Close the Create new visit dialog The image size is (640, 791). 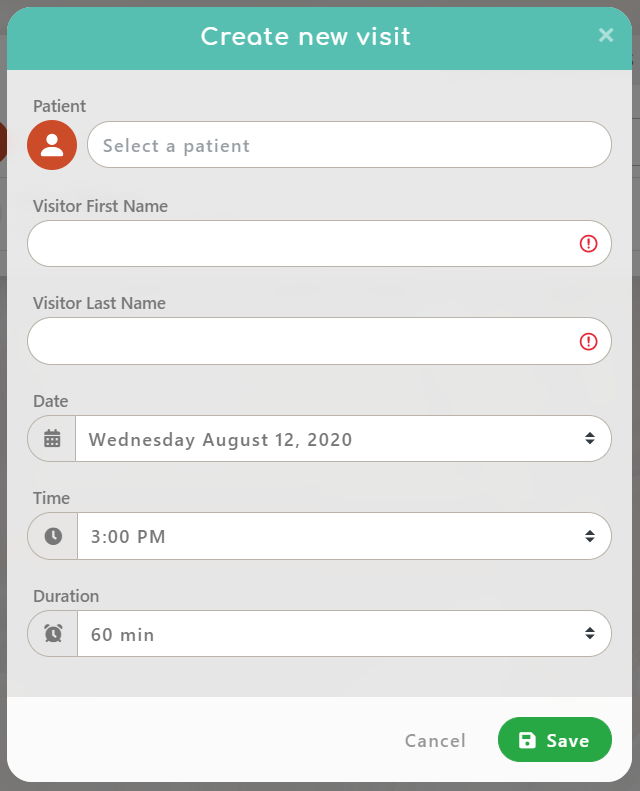pyautogui.click(x=605, y=36)
